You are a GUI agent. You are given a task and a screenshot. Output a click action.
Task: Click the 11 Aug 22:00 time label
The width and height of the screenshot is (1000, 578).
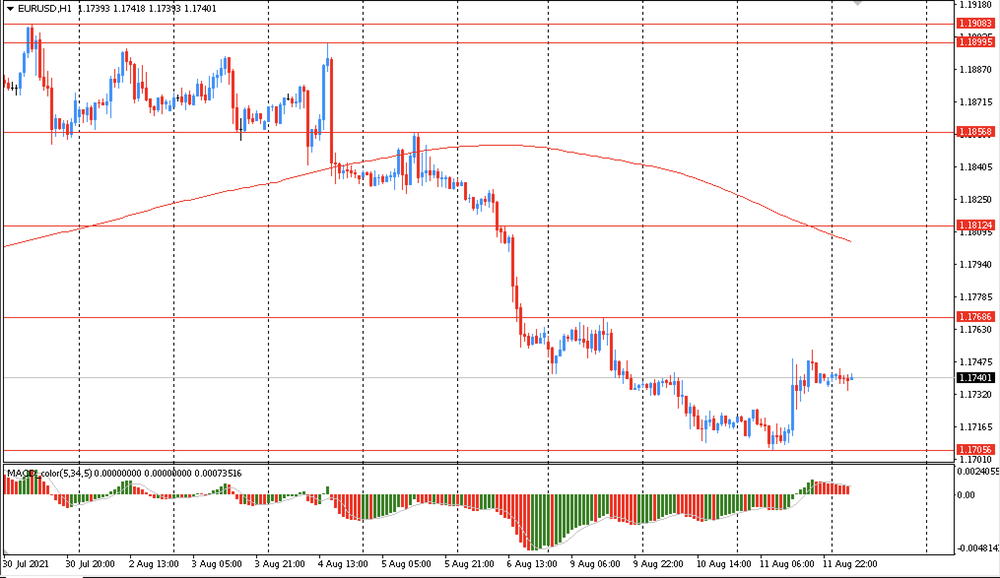(x=849, y=564)
